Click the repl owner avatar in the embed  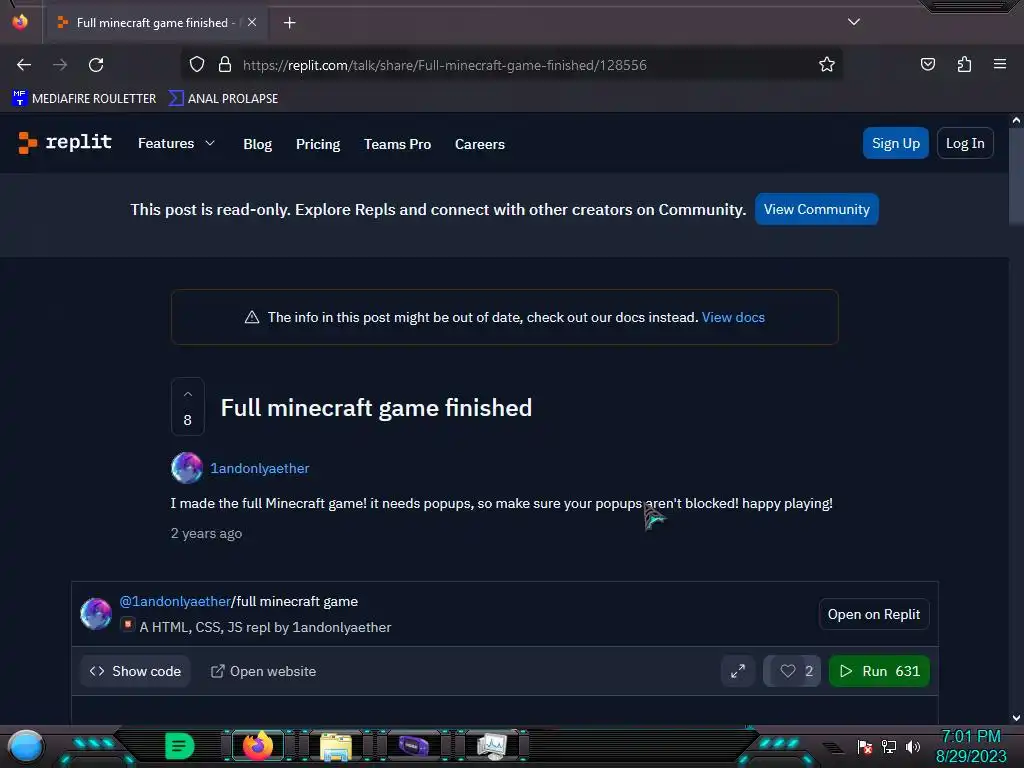pos(96,614)
